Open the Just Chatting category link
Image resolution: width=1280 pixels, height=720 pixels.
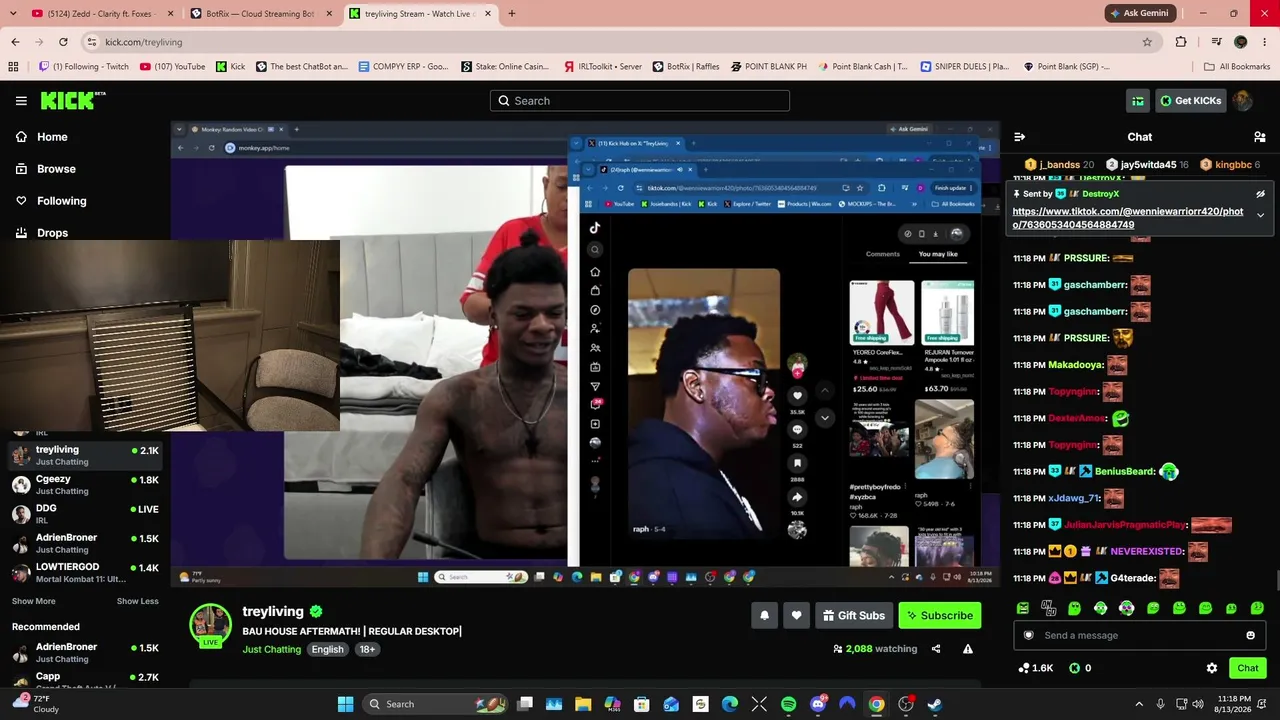[271, 649]
